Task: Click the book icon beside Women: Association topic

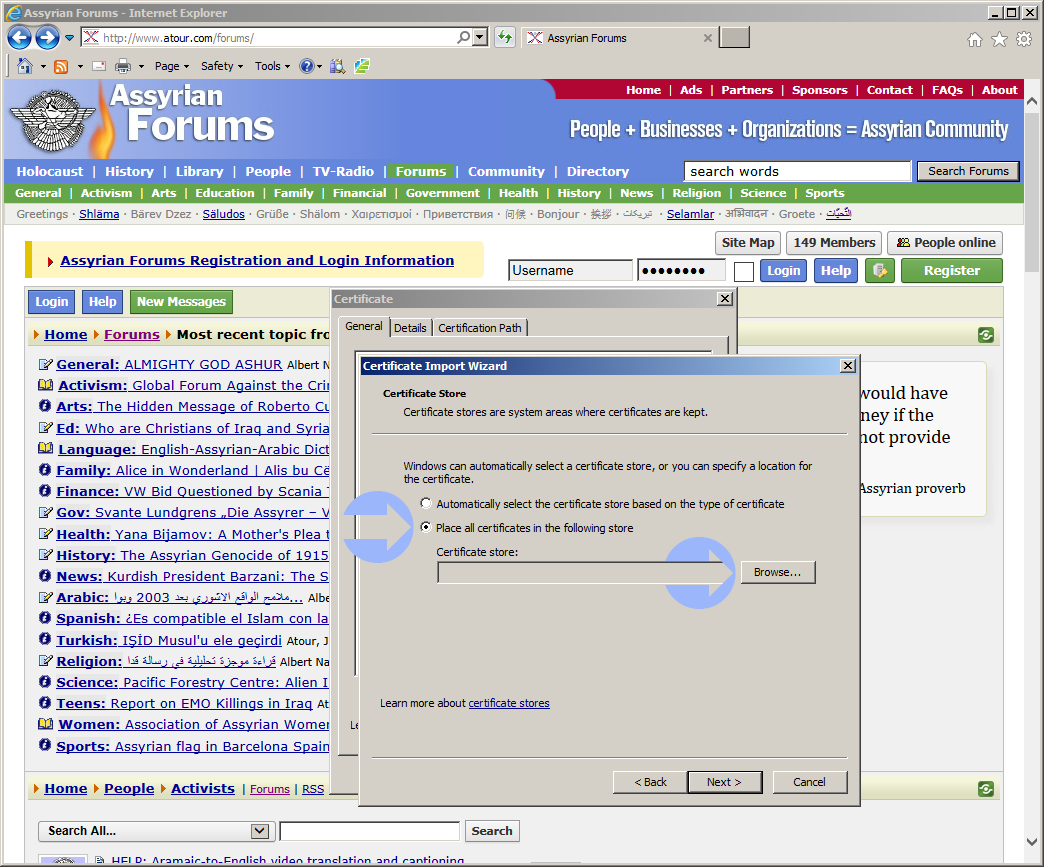Action: 45,724
